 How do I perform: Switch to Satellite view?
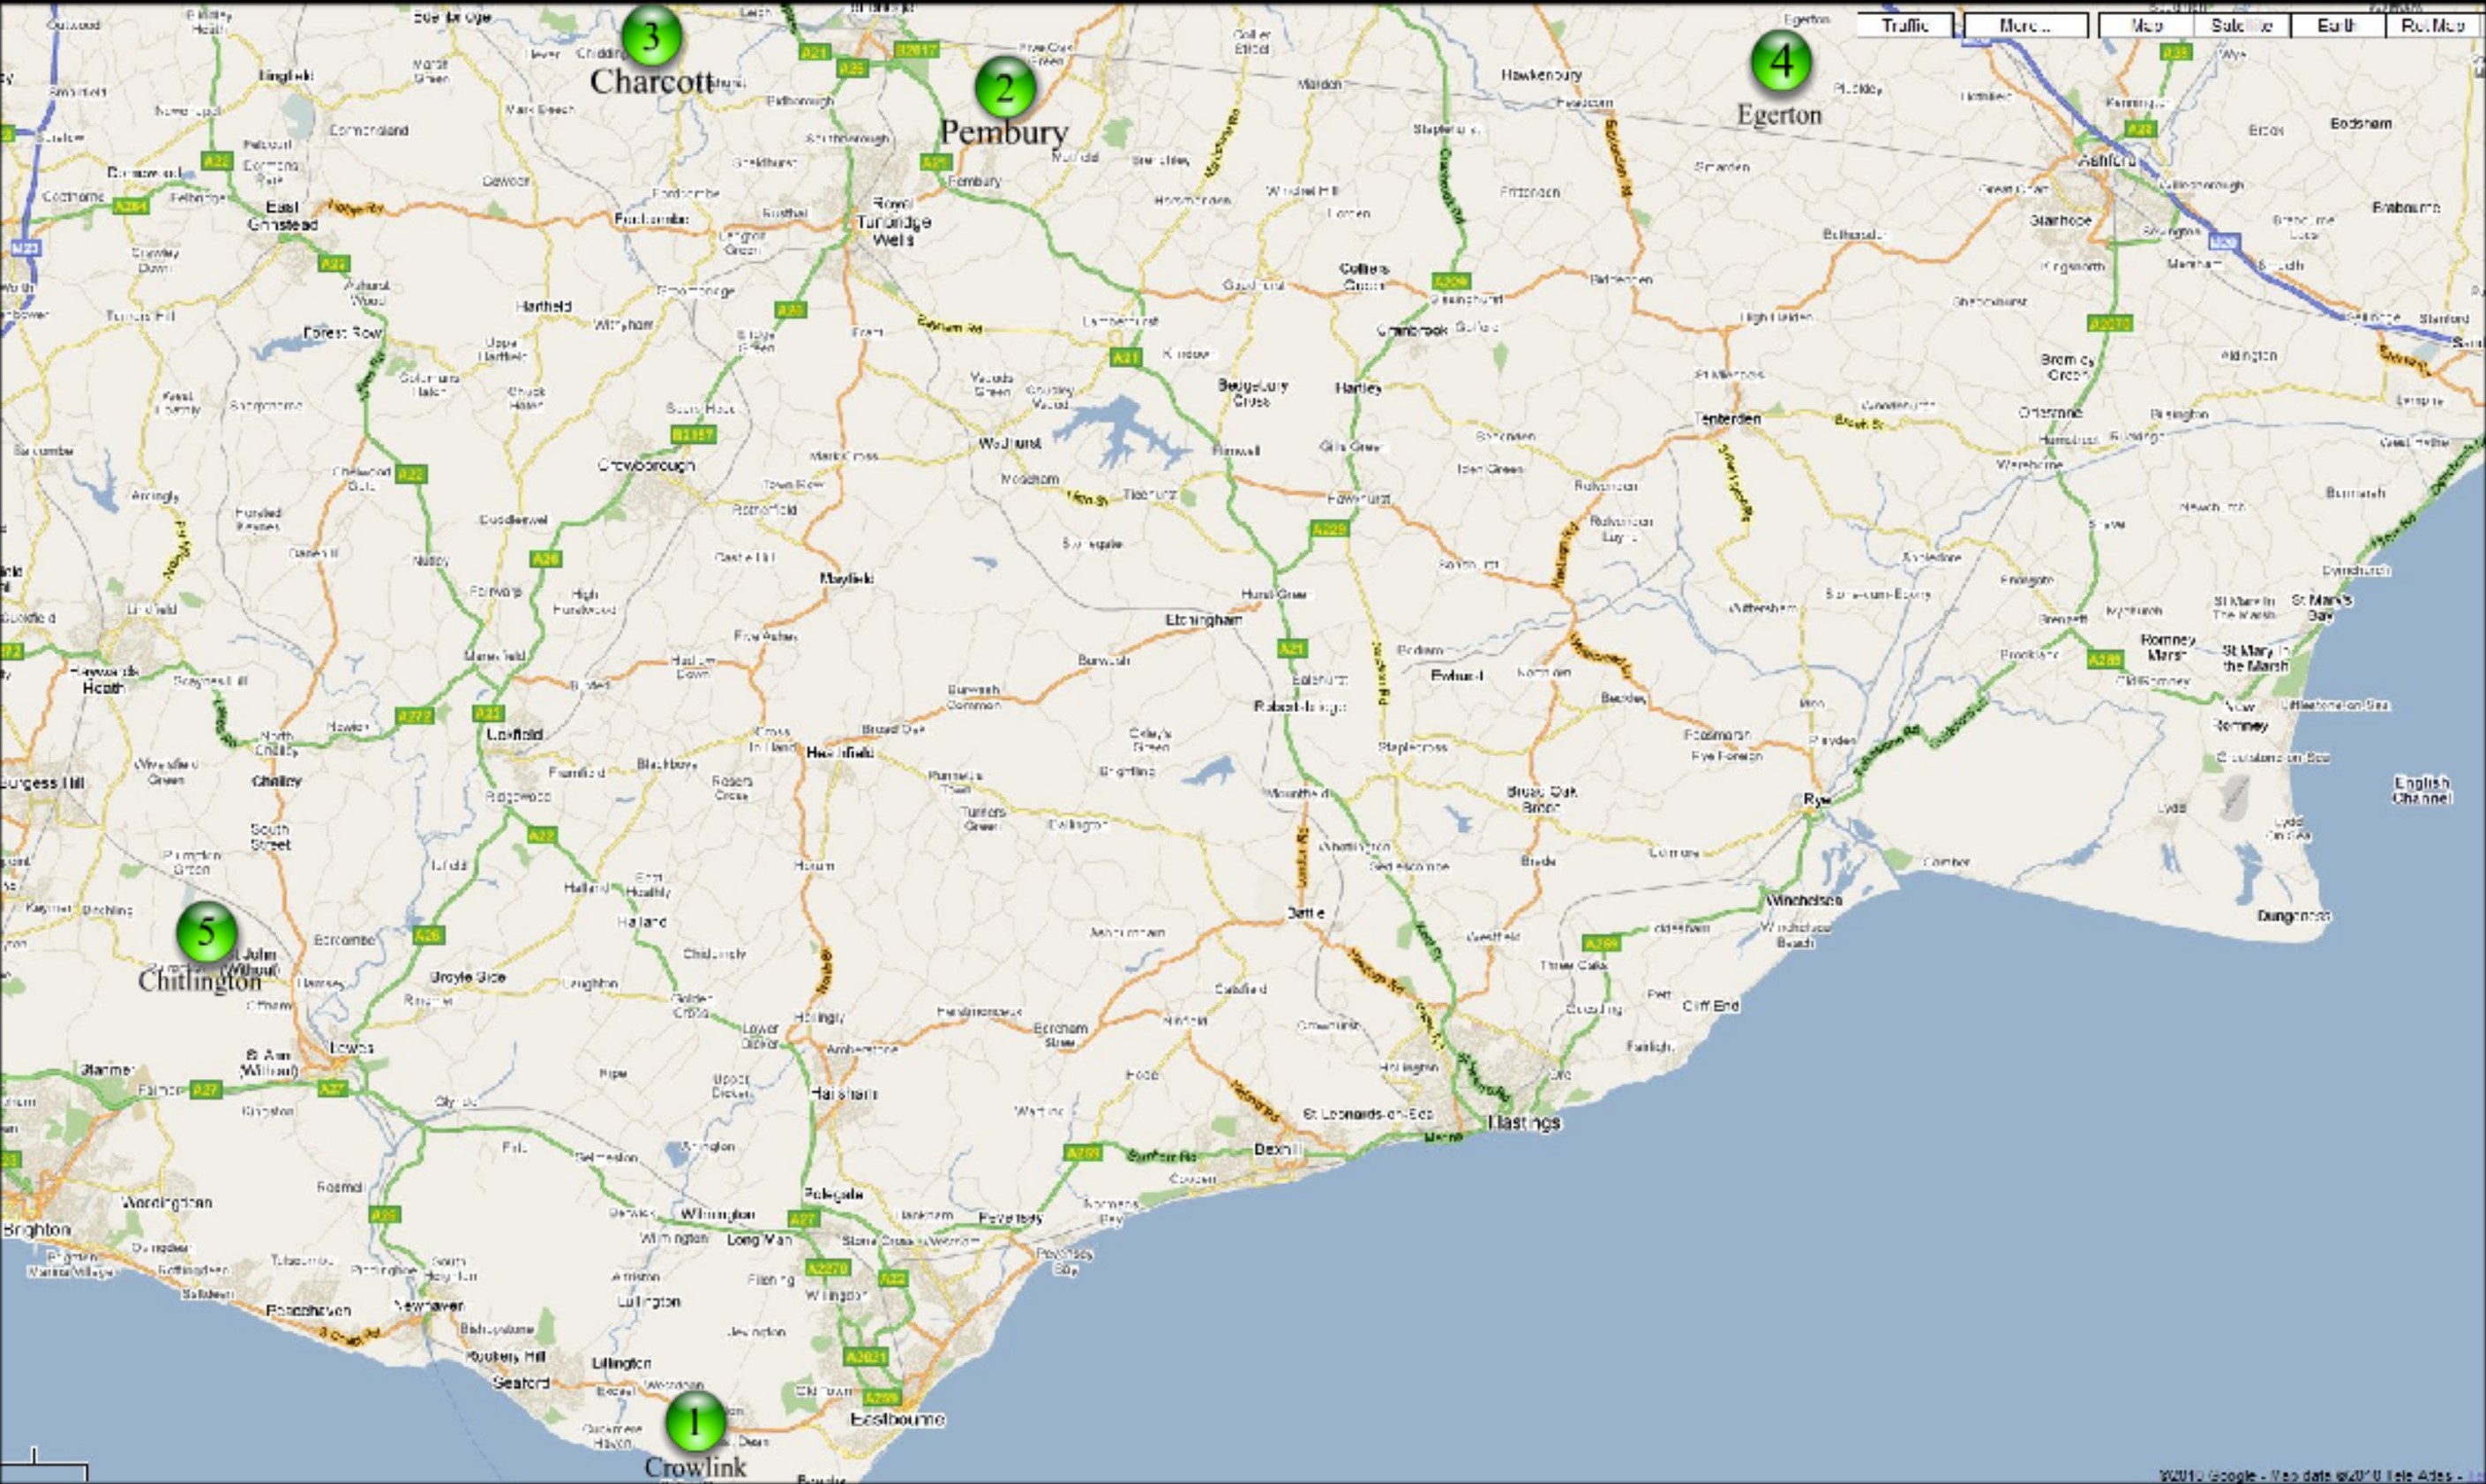coord(2242,25)
